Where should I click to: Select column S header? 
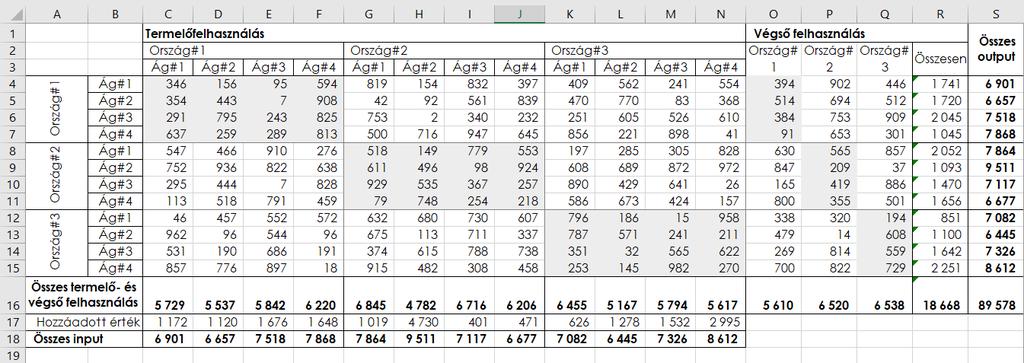(996, 12)
